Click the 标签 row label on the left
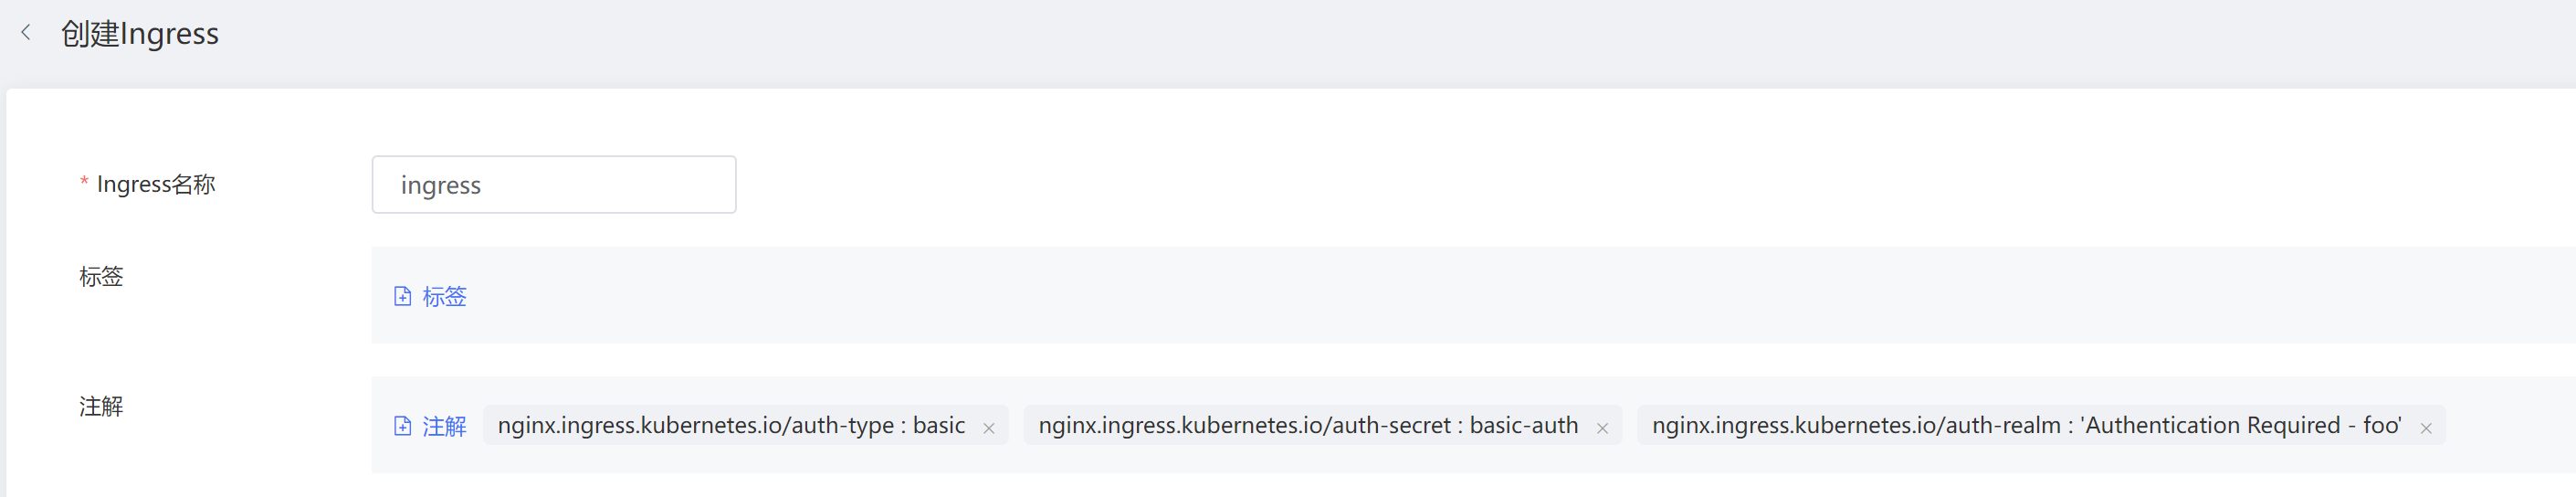The width and height of the screenshot is (2576, 497). point(101,276)
